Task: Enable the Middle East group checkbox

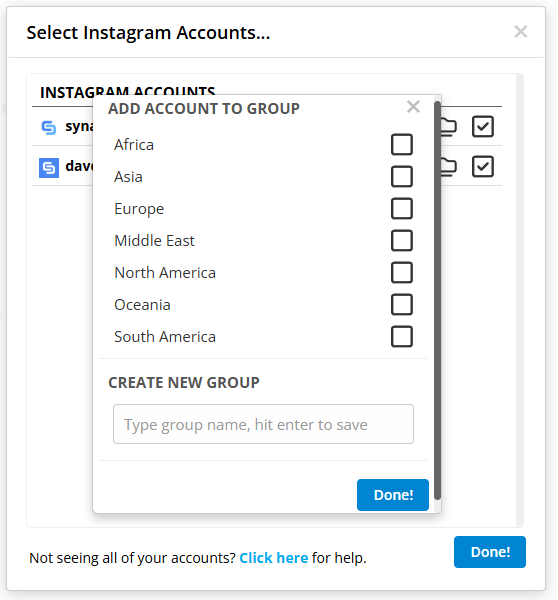Action: pyautogui.click(x=402, y=240)
